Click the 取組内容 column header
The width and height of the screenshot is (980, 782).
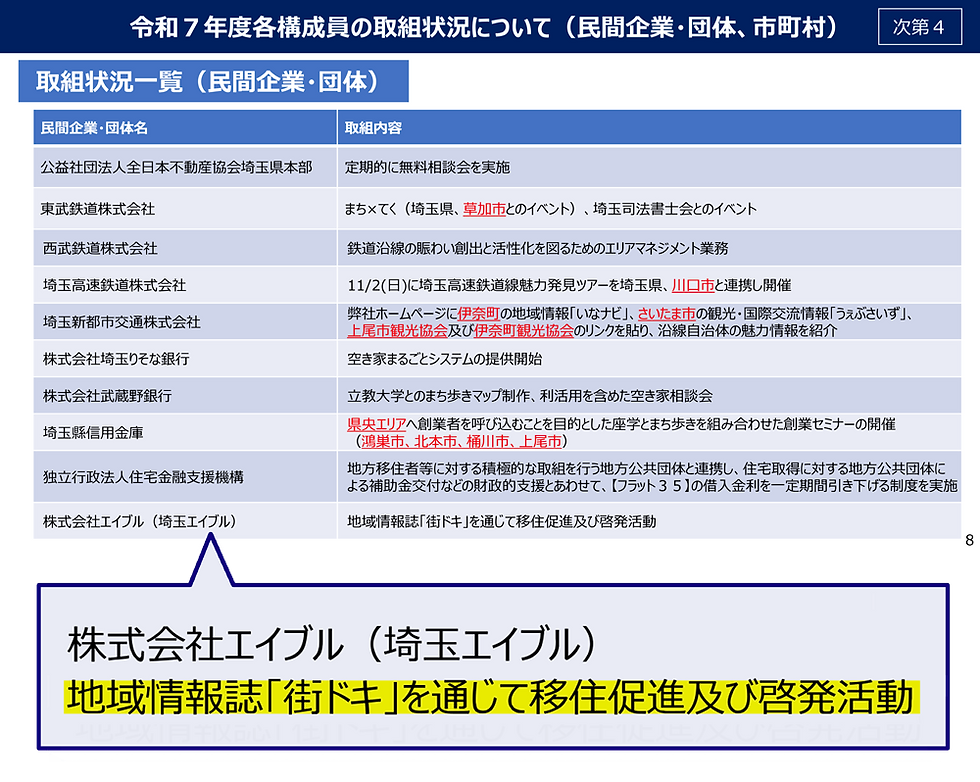[649, 128]
